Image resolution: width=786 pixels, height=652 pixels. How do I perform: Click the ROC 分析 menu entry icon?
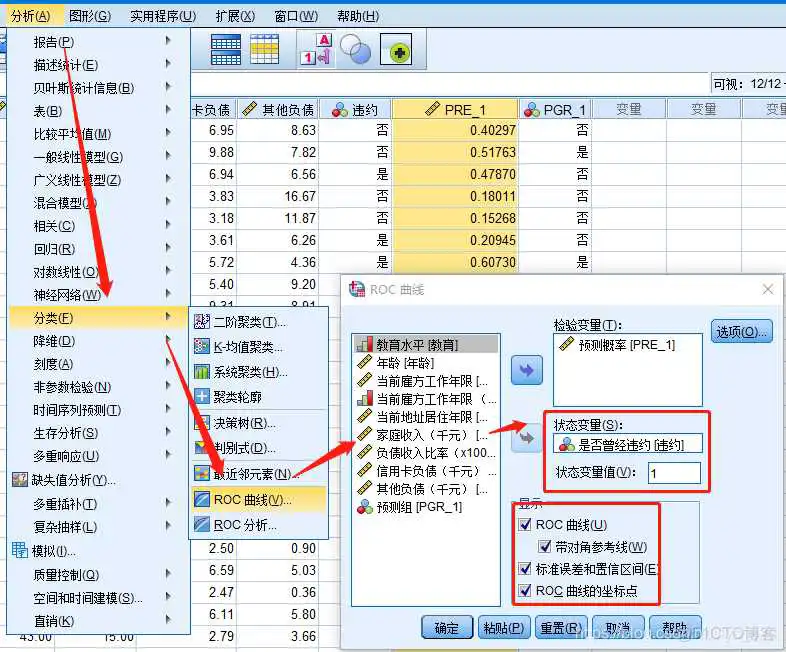[202, 524]
